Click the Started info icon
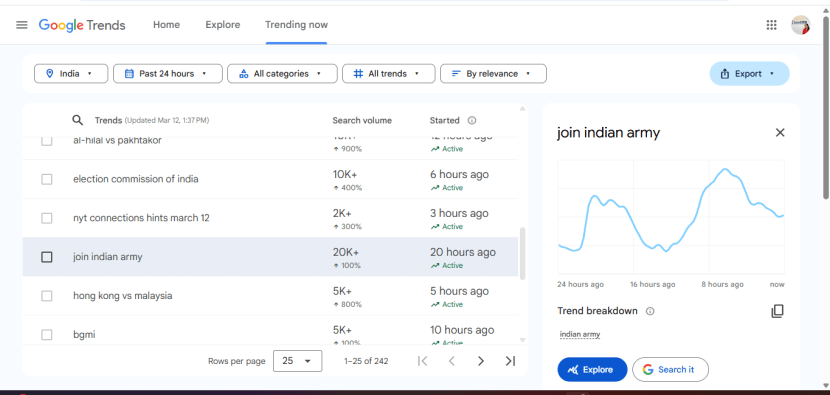830x395 pixels. (x=472, y=120)
